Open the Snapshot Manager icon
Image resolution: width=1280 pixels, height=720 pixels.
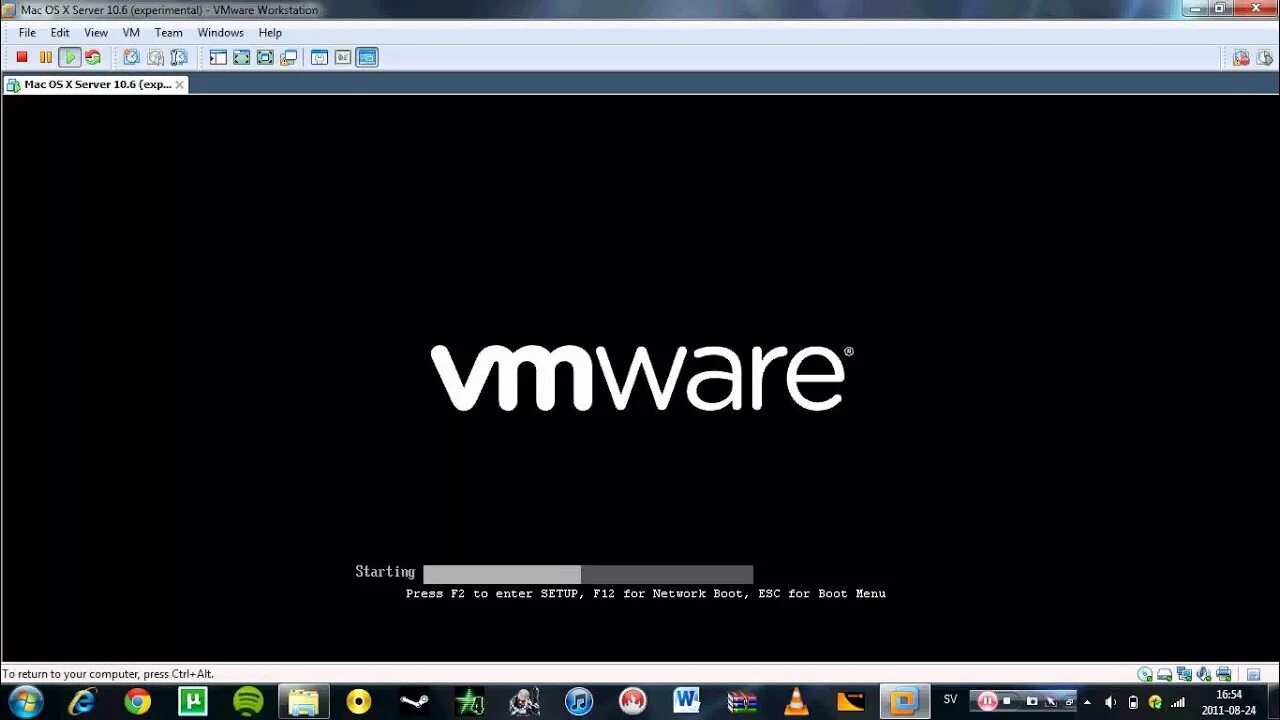pyautogui.click(x=178, y=58)
